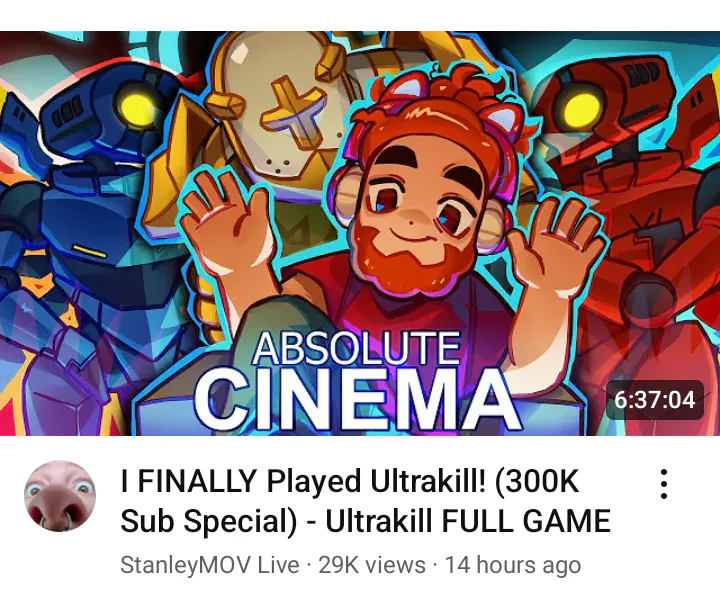This screenshot has height=604, width=720.
Task: Click the large CINEMA text overlay
Action: [357, 401]
